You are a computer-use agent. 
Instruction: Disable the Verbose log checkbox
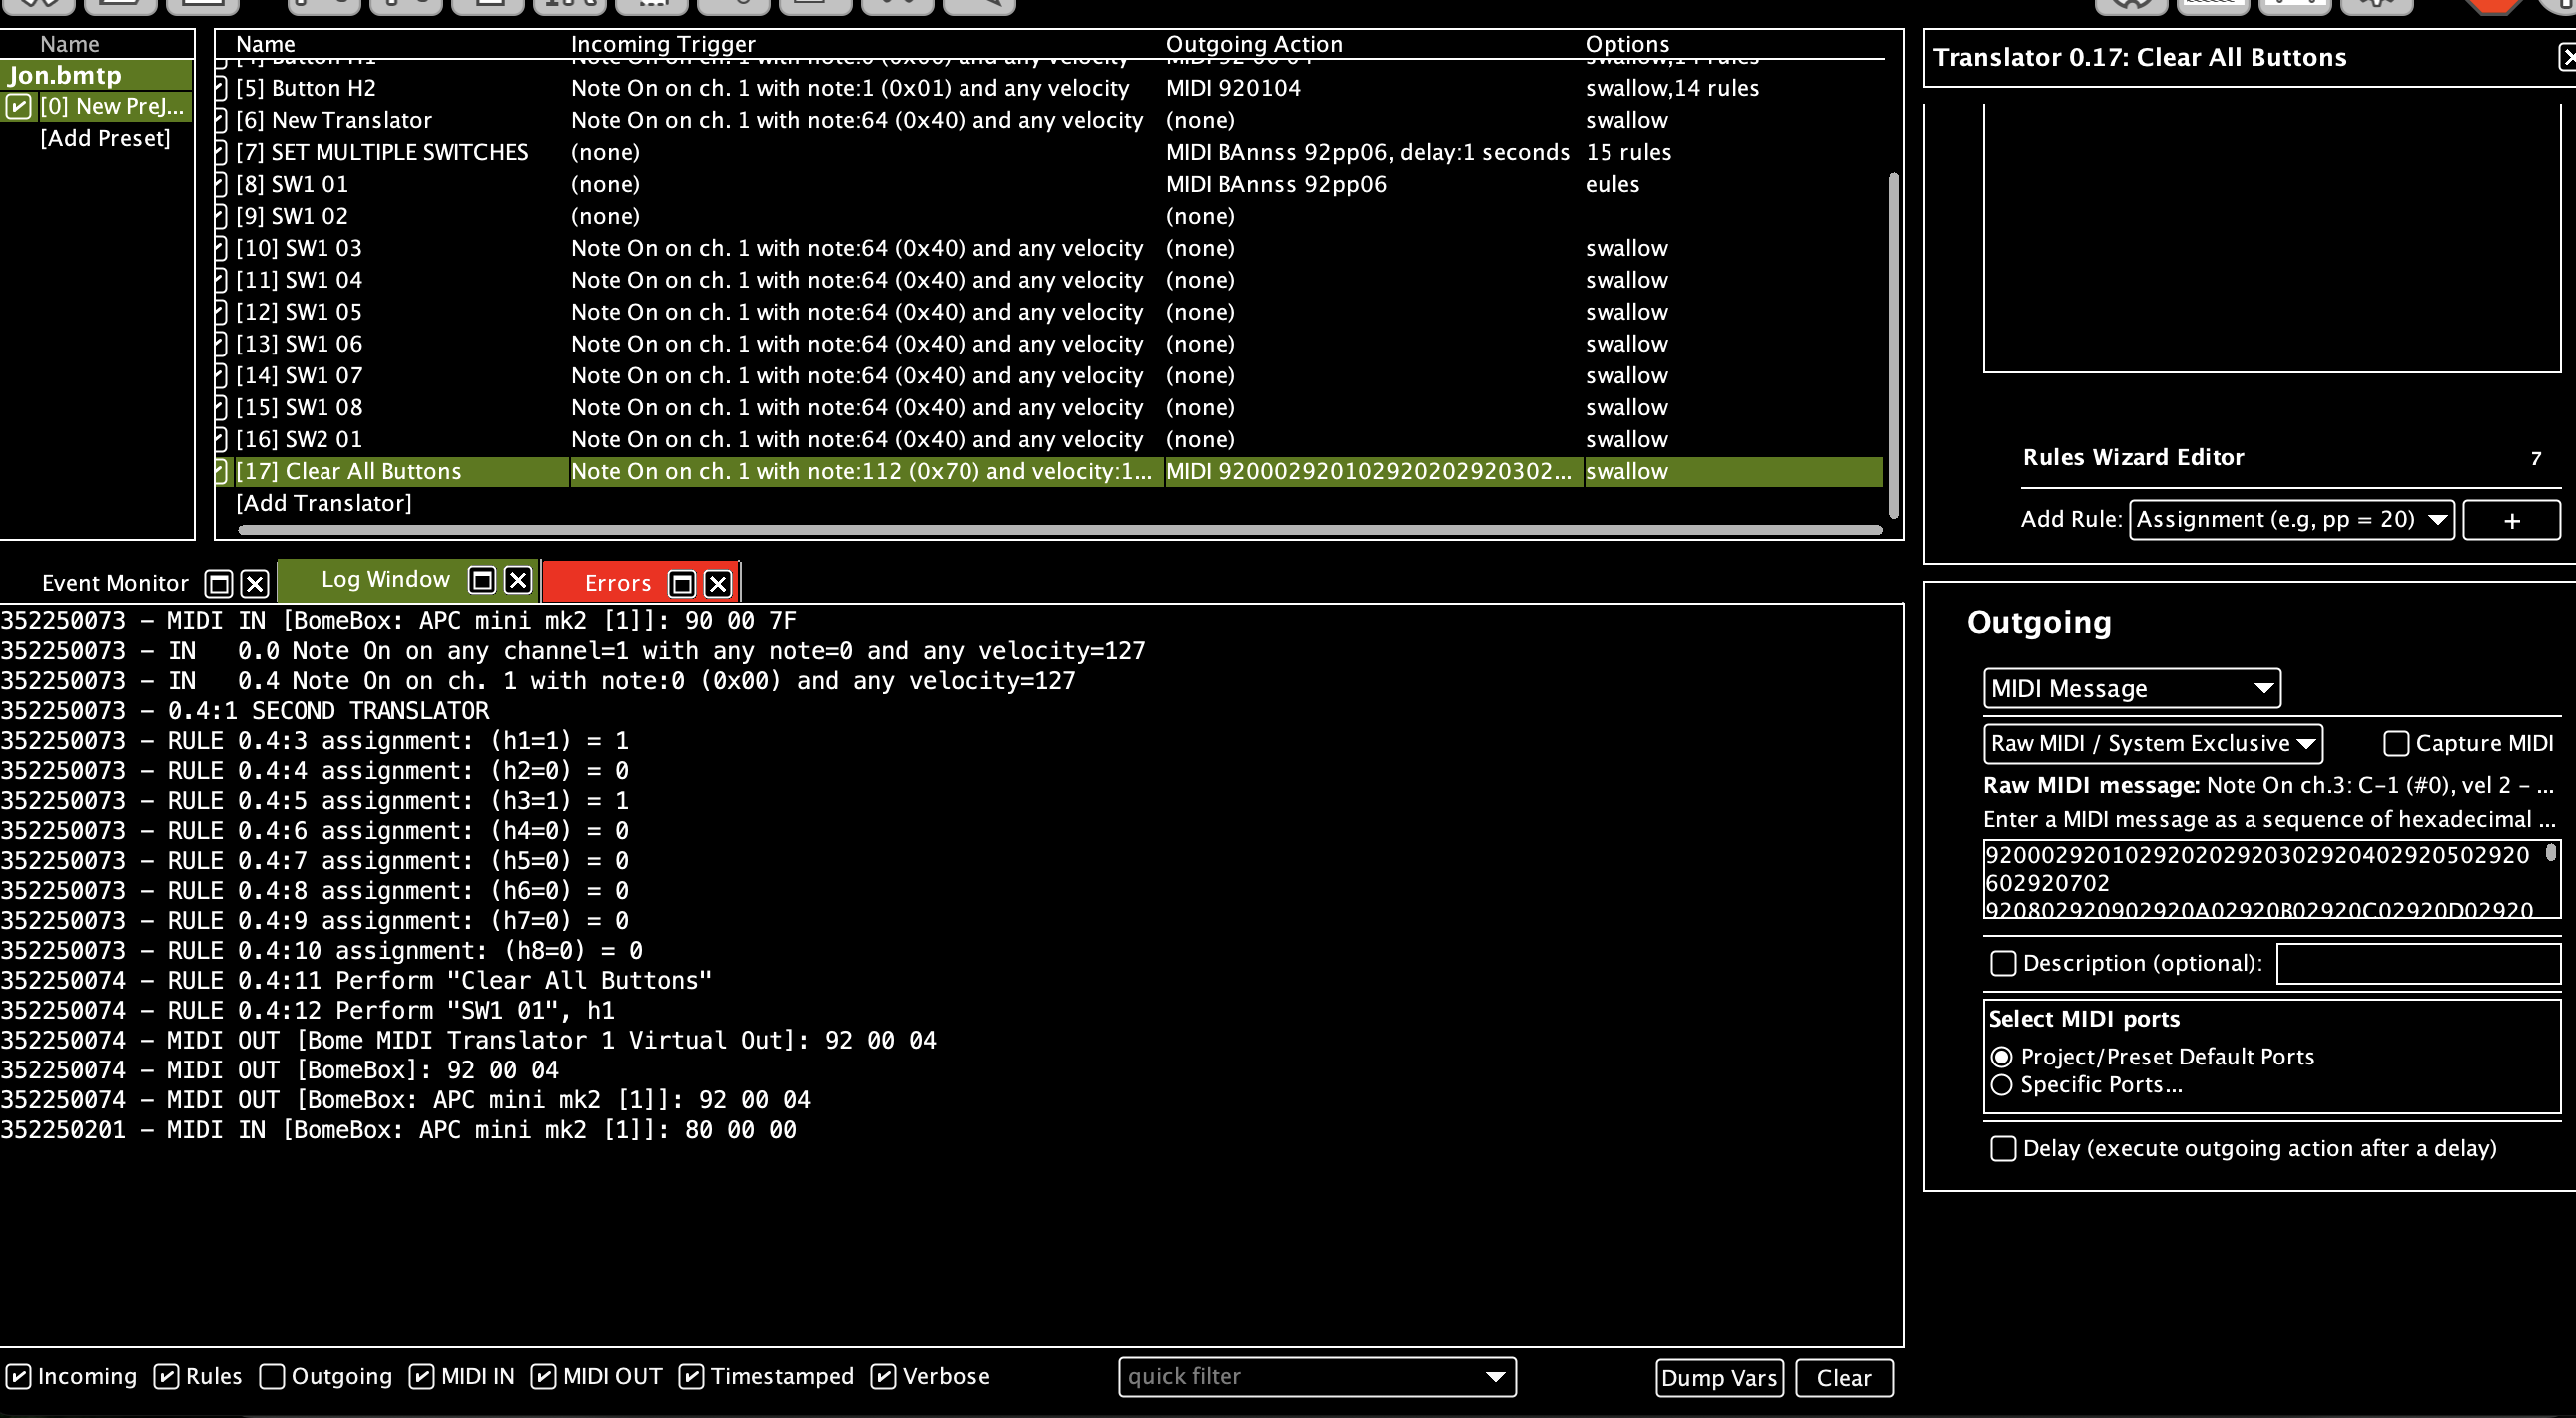(883, 1377)
